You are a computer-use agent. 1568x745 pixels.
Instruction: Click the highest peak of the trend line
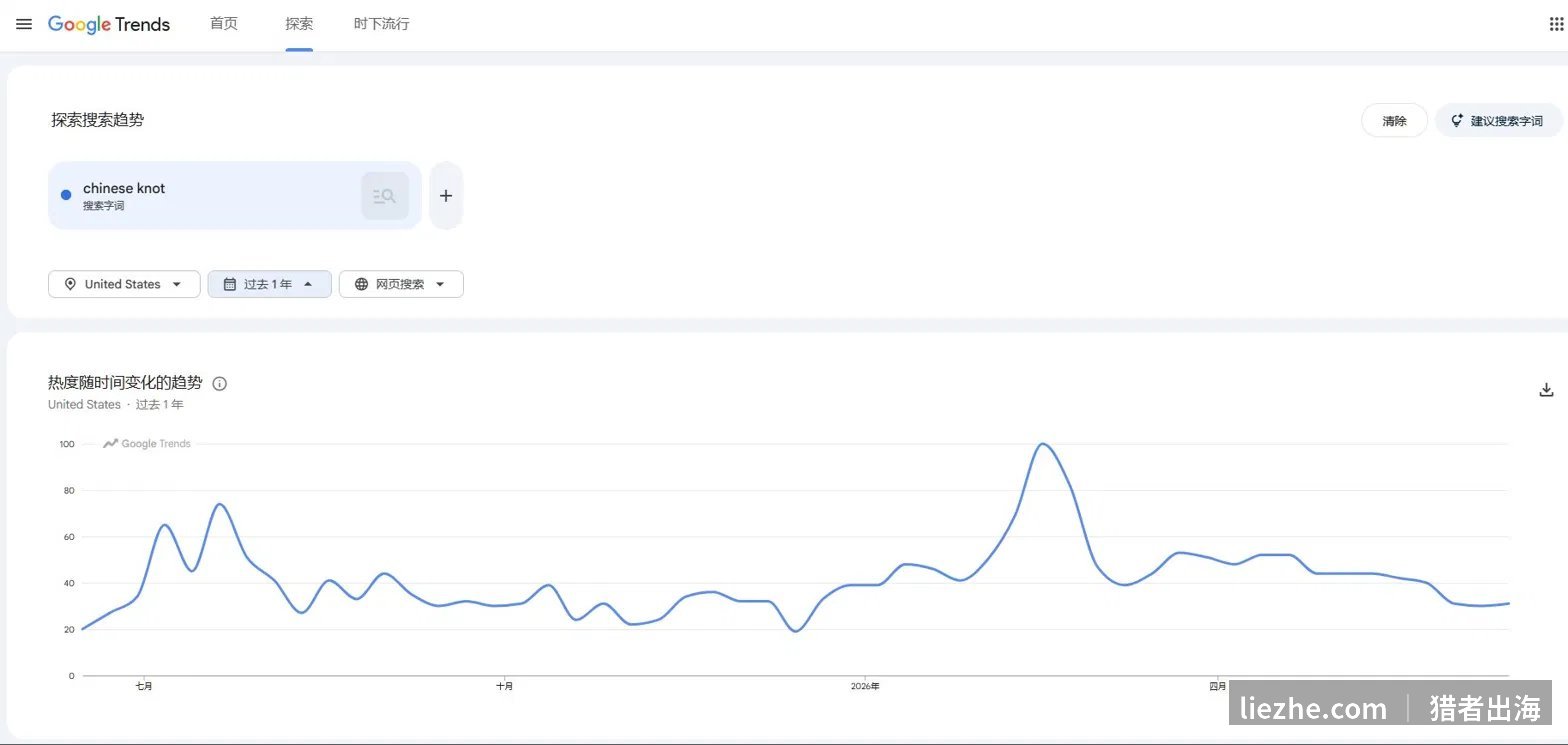pyautogui.click(x=1043, y=444)
